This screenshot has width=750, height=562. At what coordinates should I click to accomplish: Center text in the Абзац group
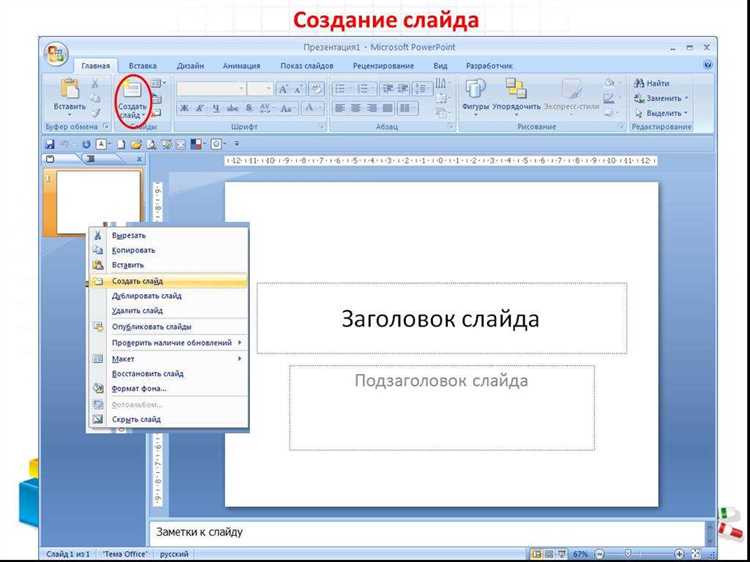tap(356, 109)
